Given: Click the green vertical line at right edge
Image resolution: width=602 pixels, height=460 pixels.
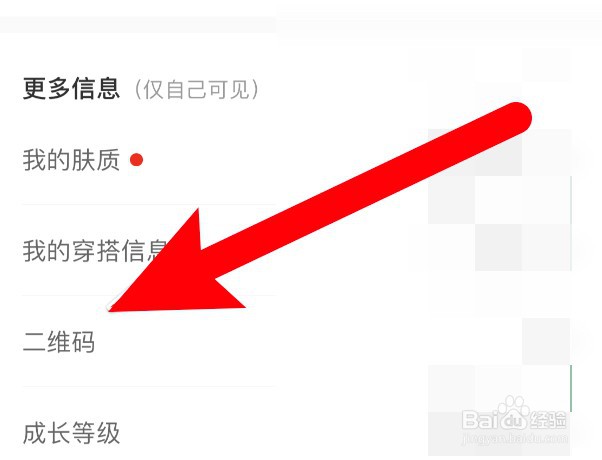Looking at the screenshot, I should [x=571, y=388].
